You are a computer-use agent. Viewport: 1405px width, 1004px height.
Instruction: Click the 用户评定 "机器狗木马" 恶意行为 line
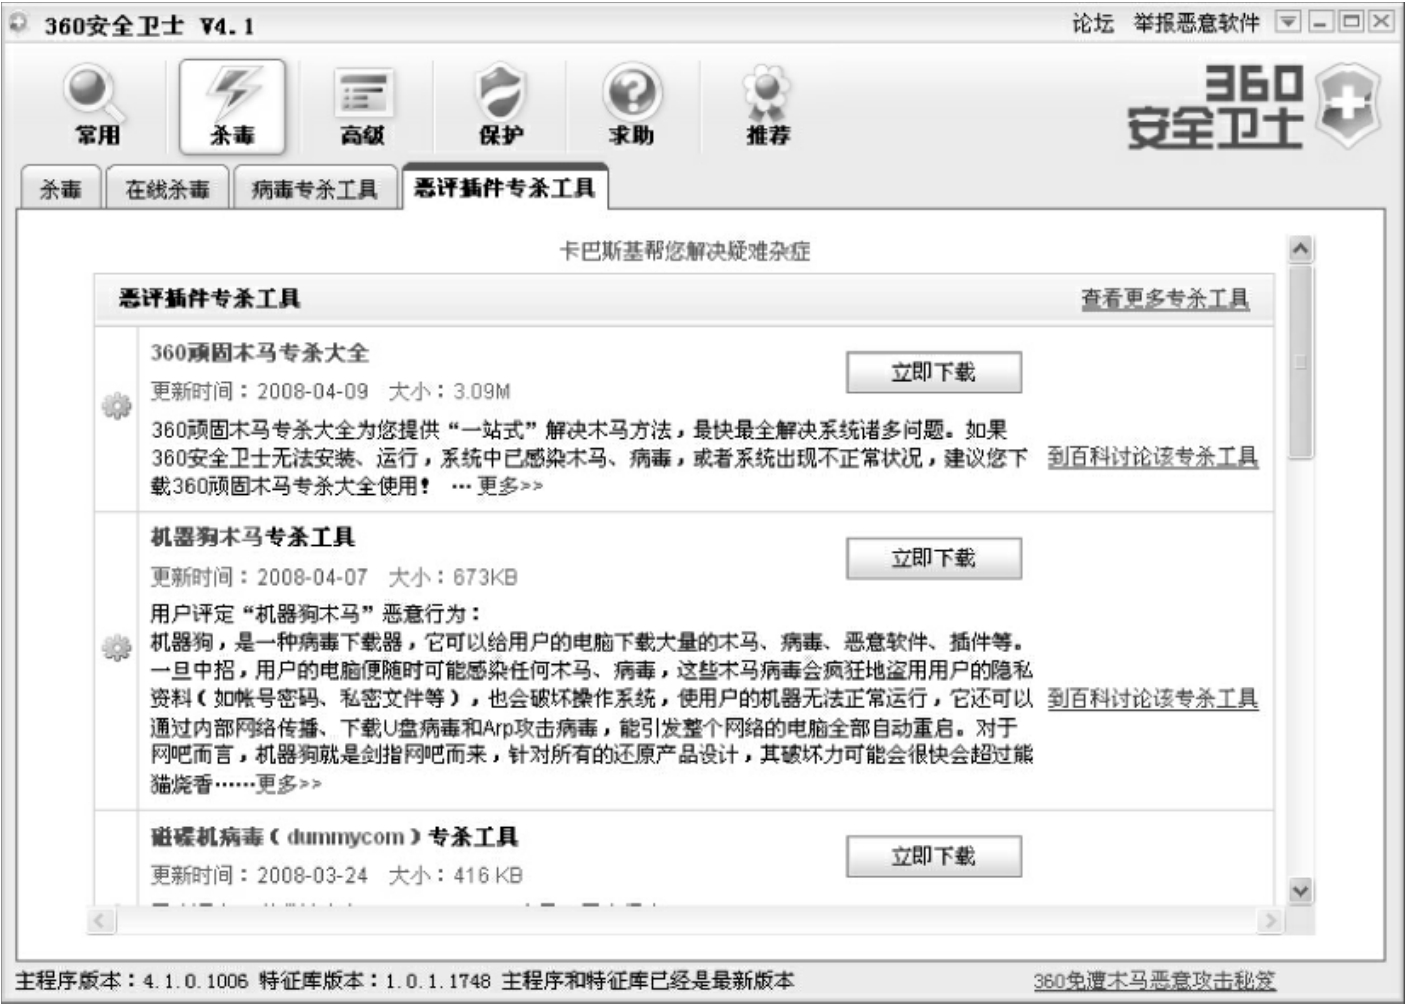click(316, 613)
